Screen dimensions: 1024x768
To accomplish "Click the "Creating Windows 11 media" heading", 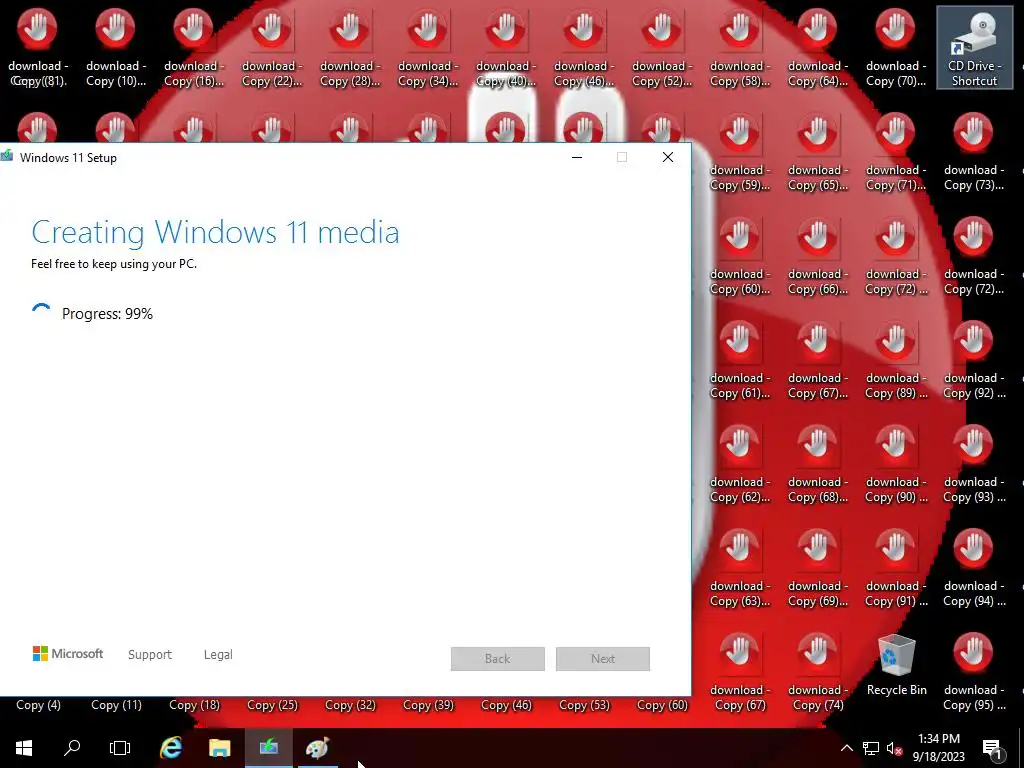I will coord(215,232).
